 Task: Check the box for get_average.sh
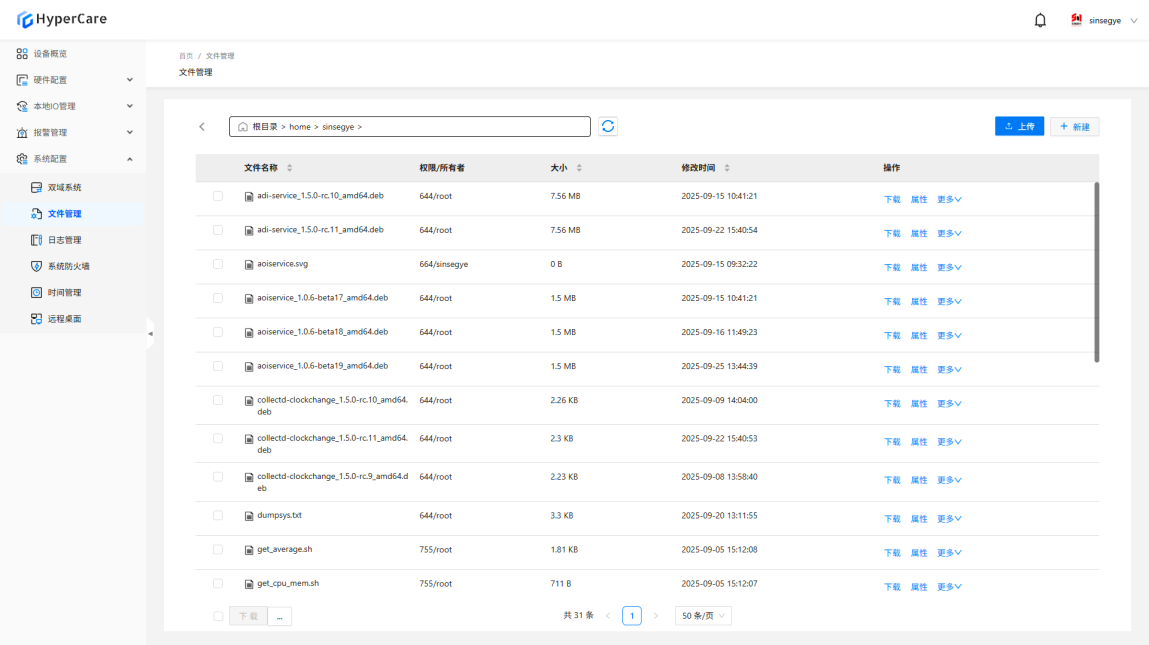tap(218, 549)
